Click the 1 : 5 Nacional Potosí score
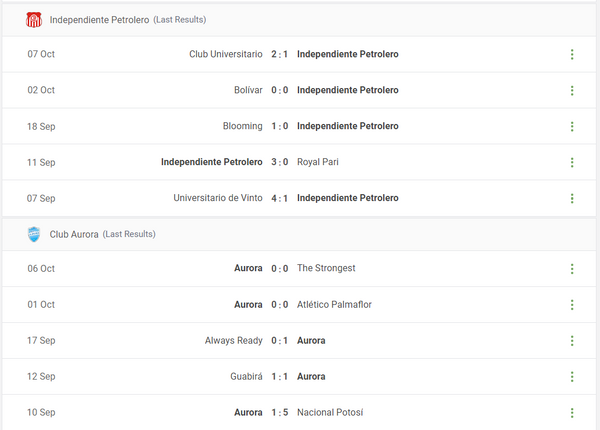The height and width of the screenshot is (430, 600). 280,412
